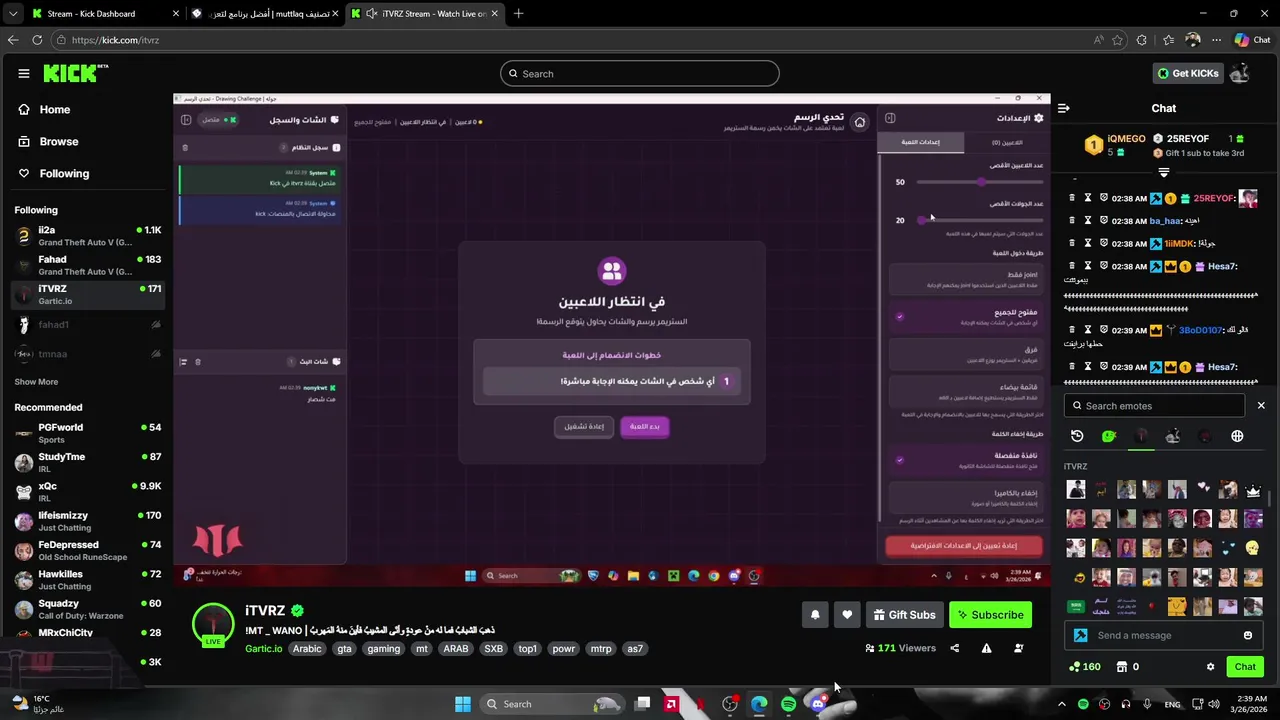Click the white crown emote
1280x720 pixels.
coord(1253,490)
